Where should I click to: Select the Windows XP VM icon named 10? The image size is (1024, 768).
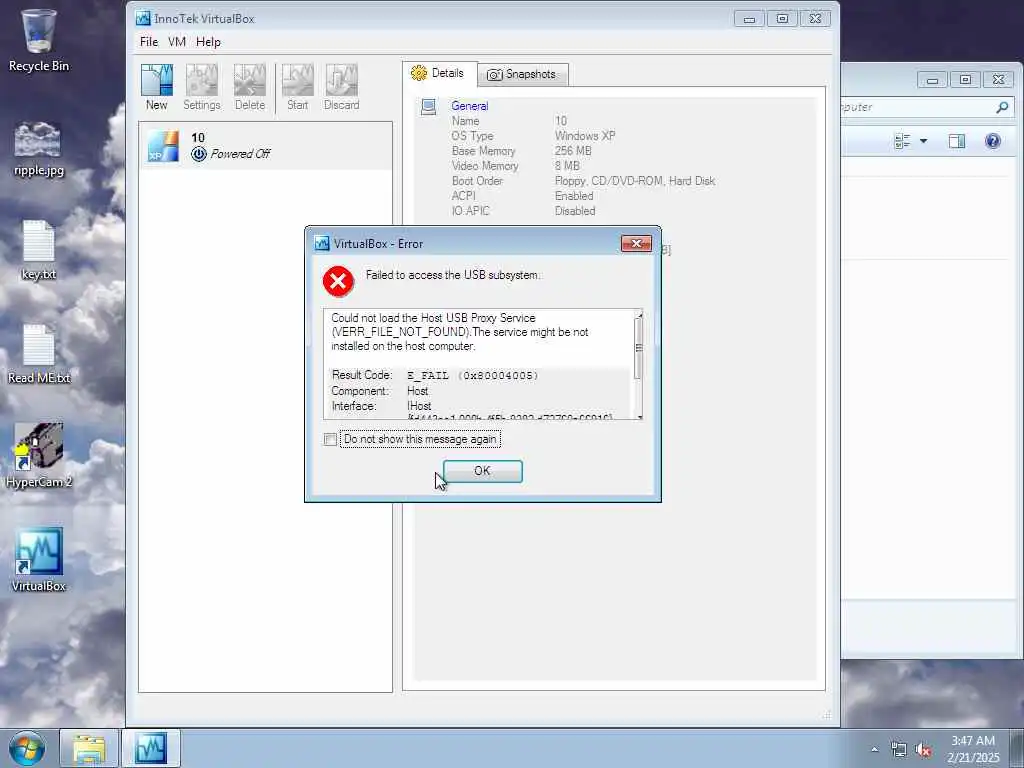click(x=163, y=146)
